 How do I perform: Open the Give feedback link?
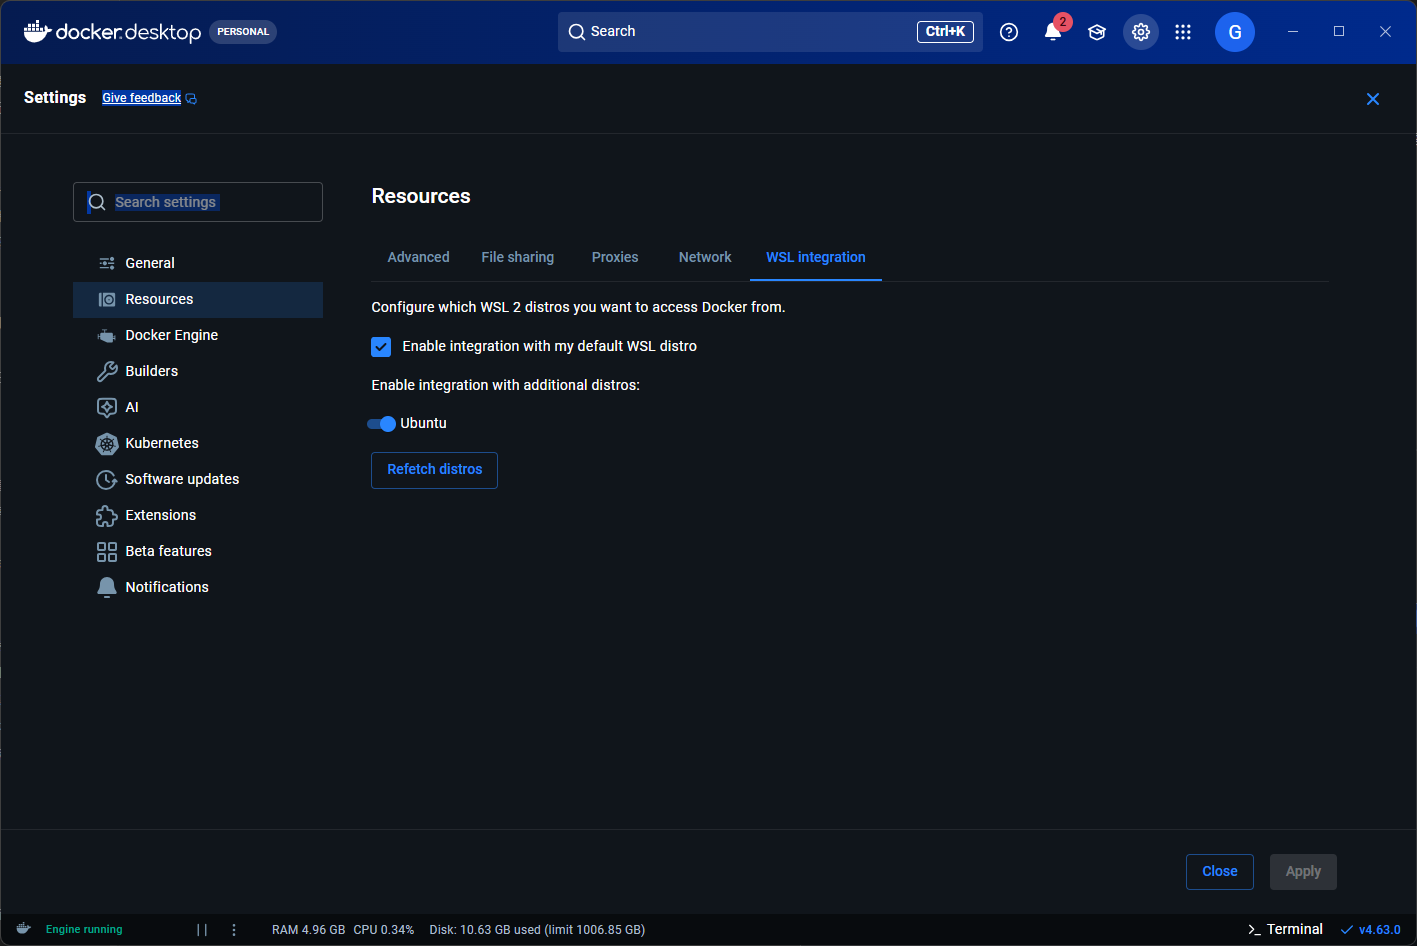click(142, 98)
